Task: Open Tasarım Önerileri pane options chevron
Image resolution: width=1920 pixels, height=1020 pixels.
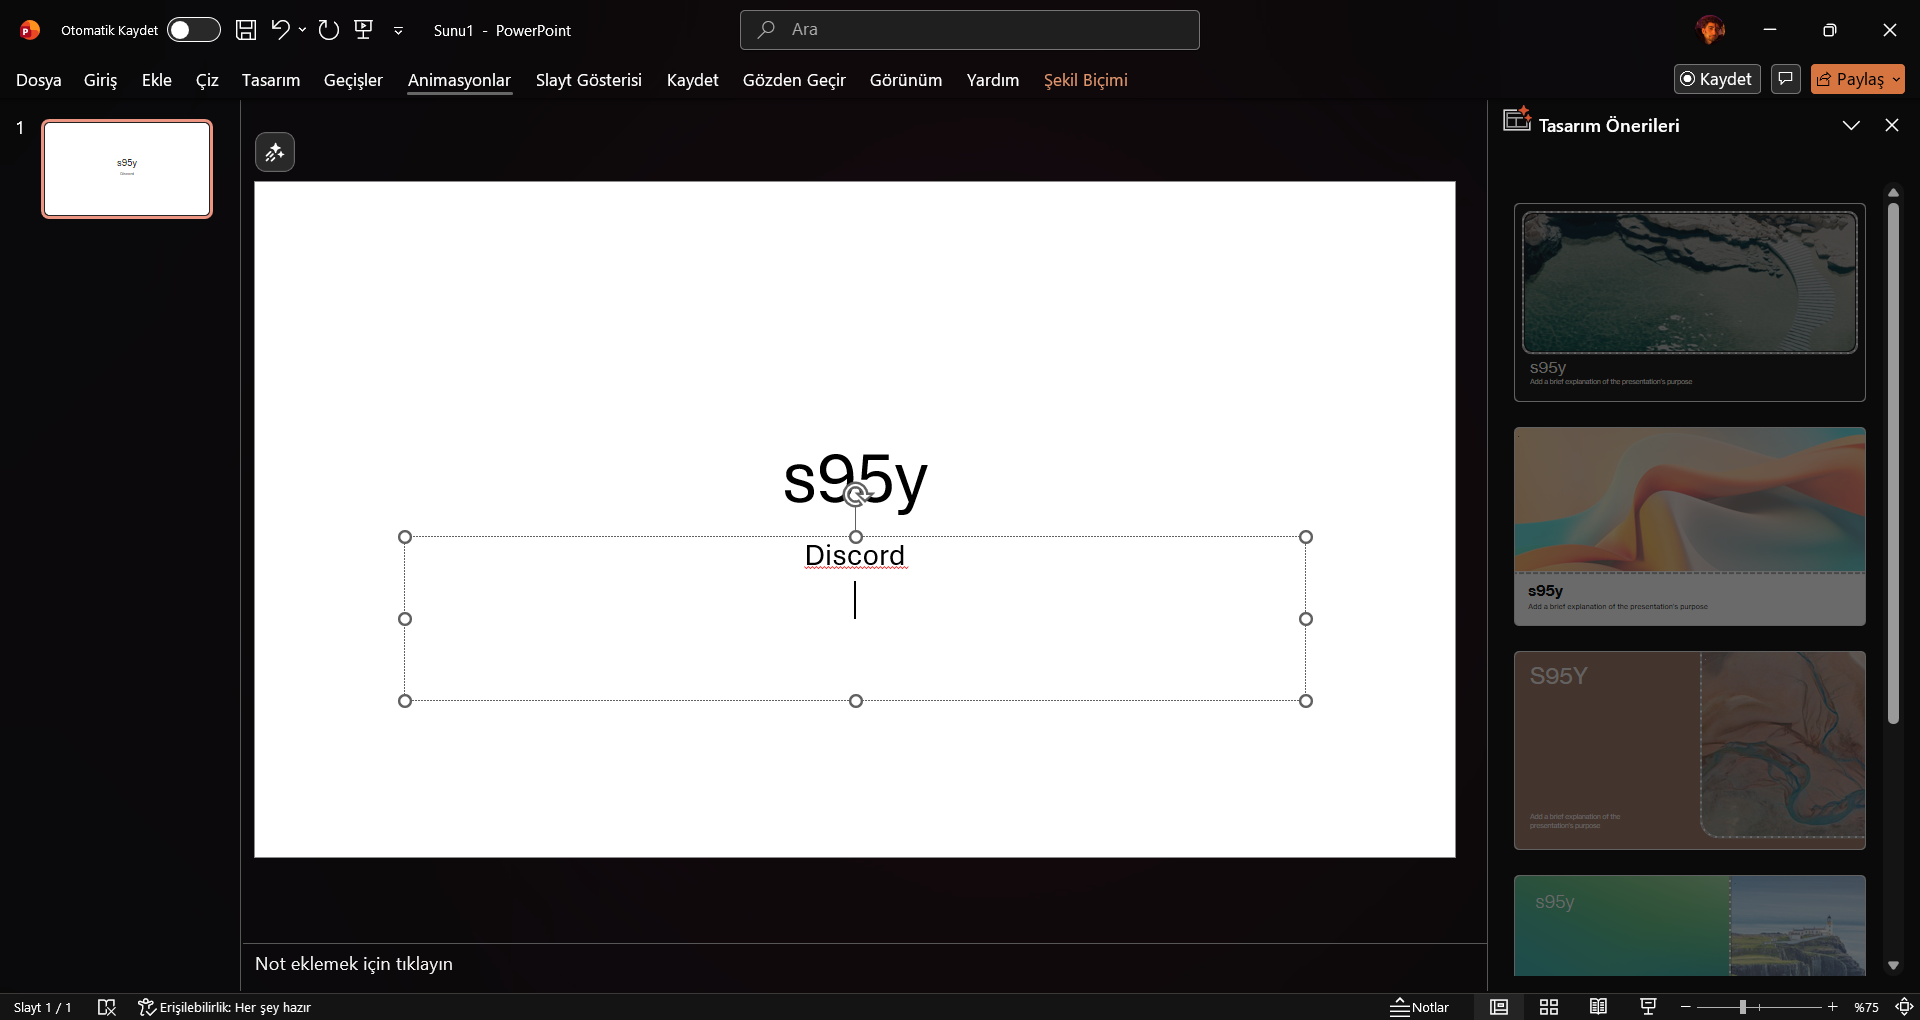Action: coord(1851,125)
